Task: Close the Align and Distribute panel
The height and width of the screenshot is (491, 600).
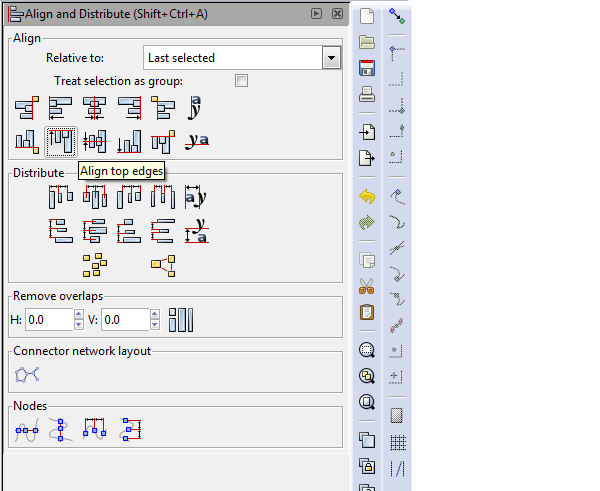Action: (337, 14)
